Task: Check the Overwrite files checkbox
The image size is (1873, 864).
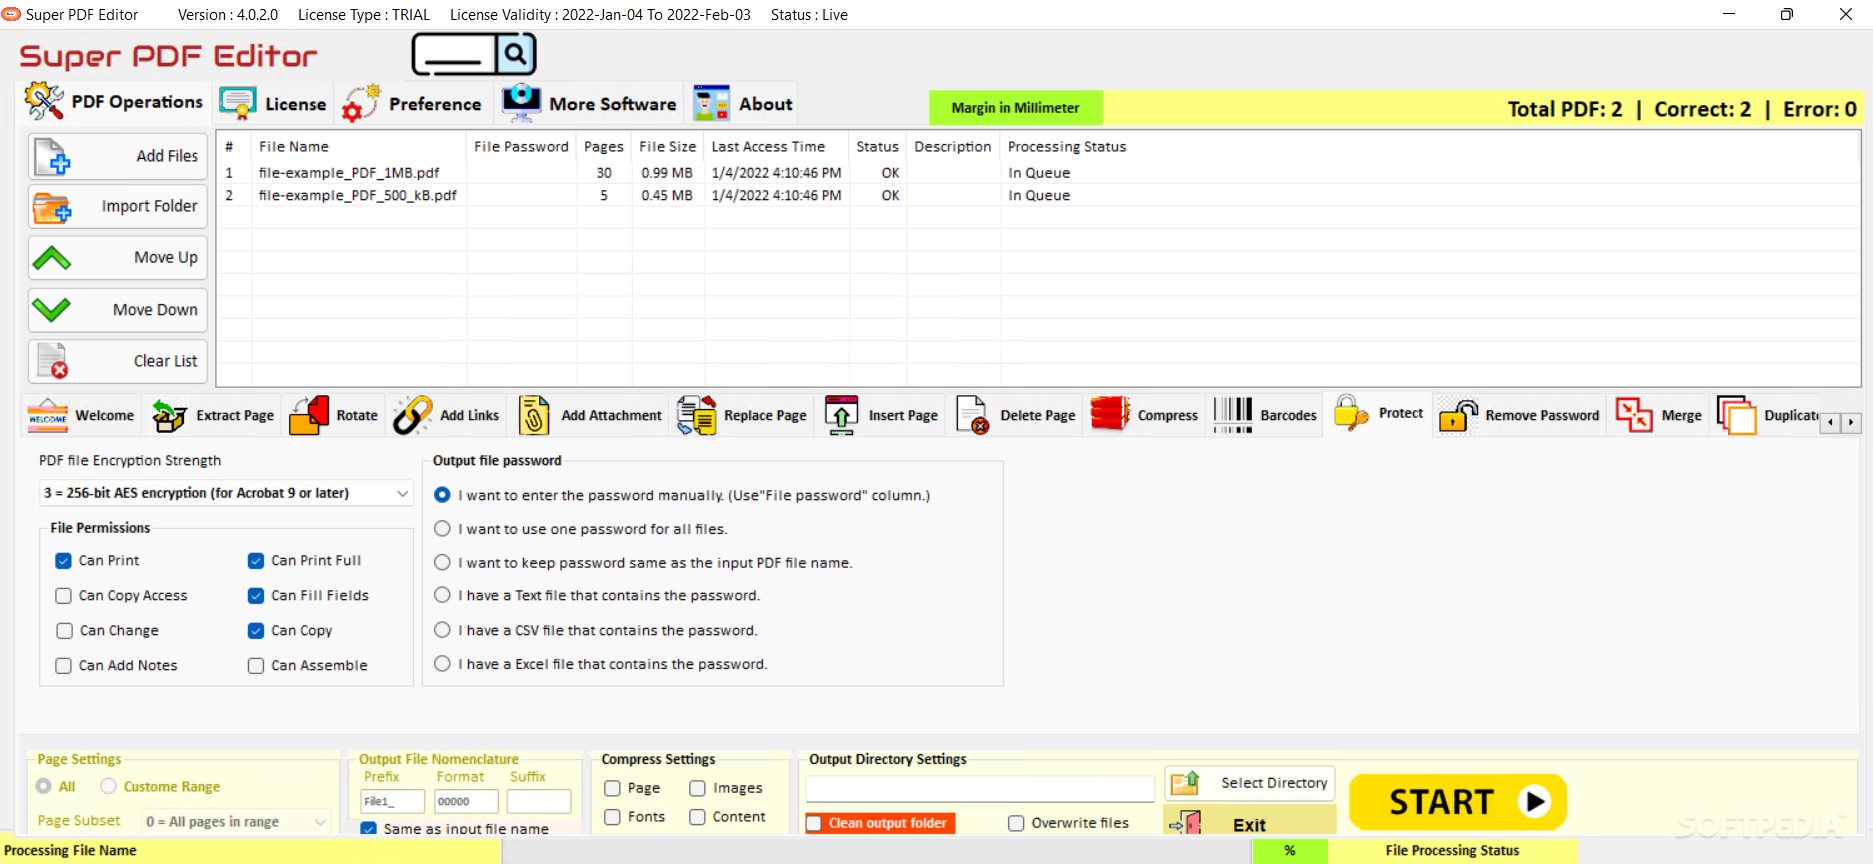Action: point(1016,823)
